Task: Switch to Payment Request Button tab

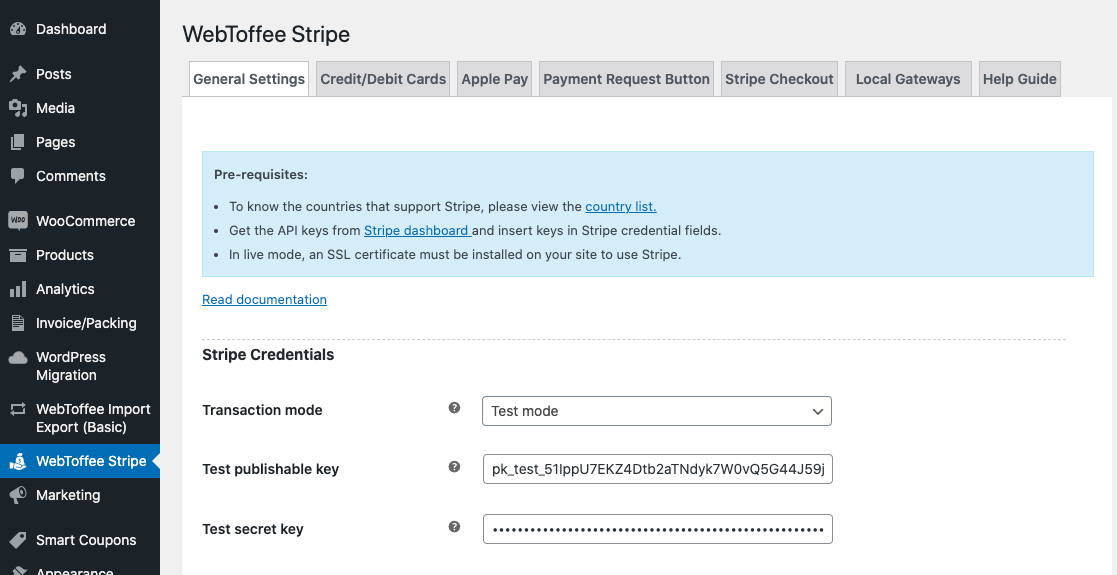Action: tap(626, 79)
